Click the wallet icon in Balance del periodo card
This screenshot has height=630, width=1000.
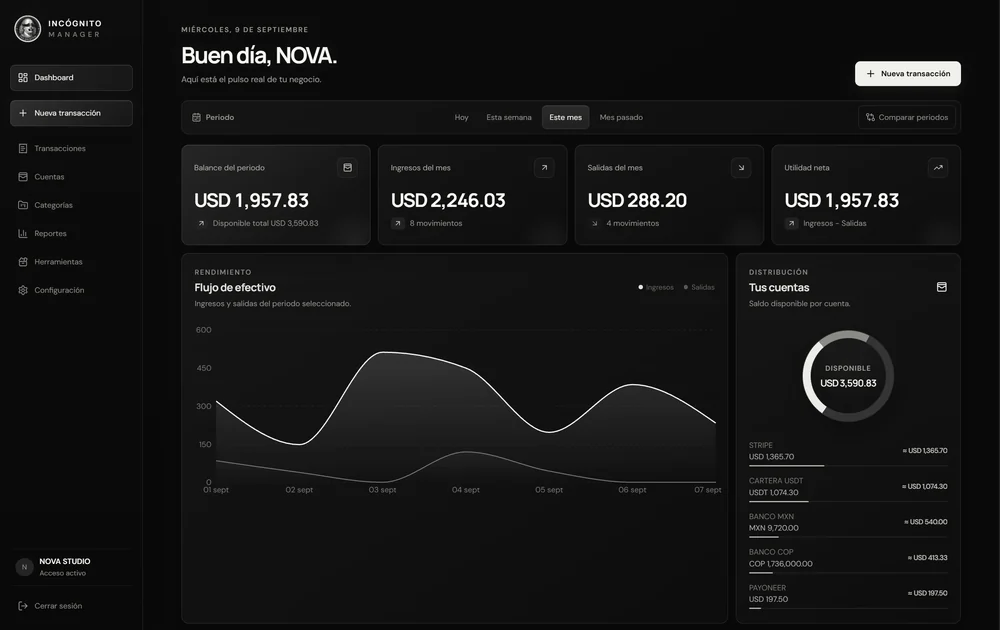[348, 168]
